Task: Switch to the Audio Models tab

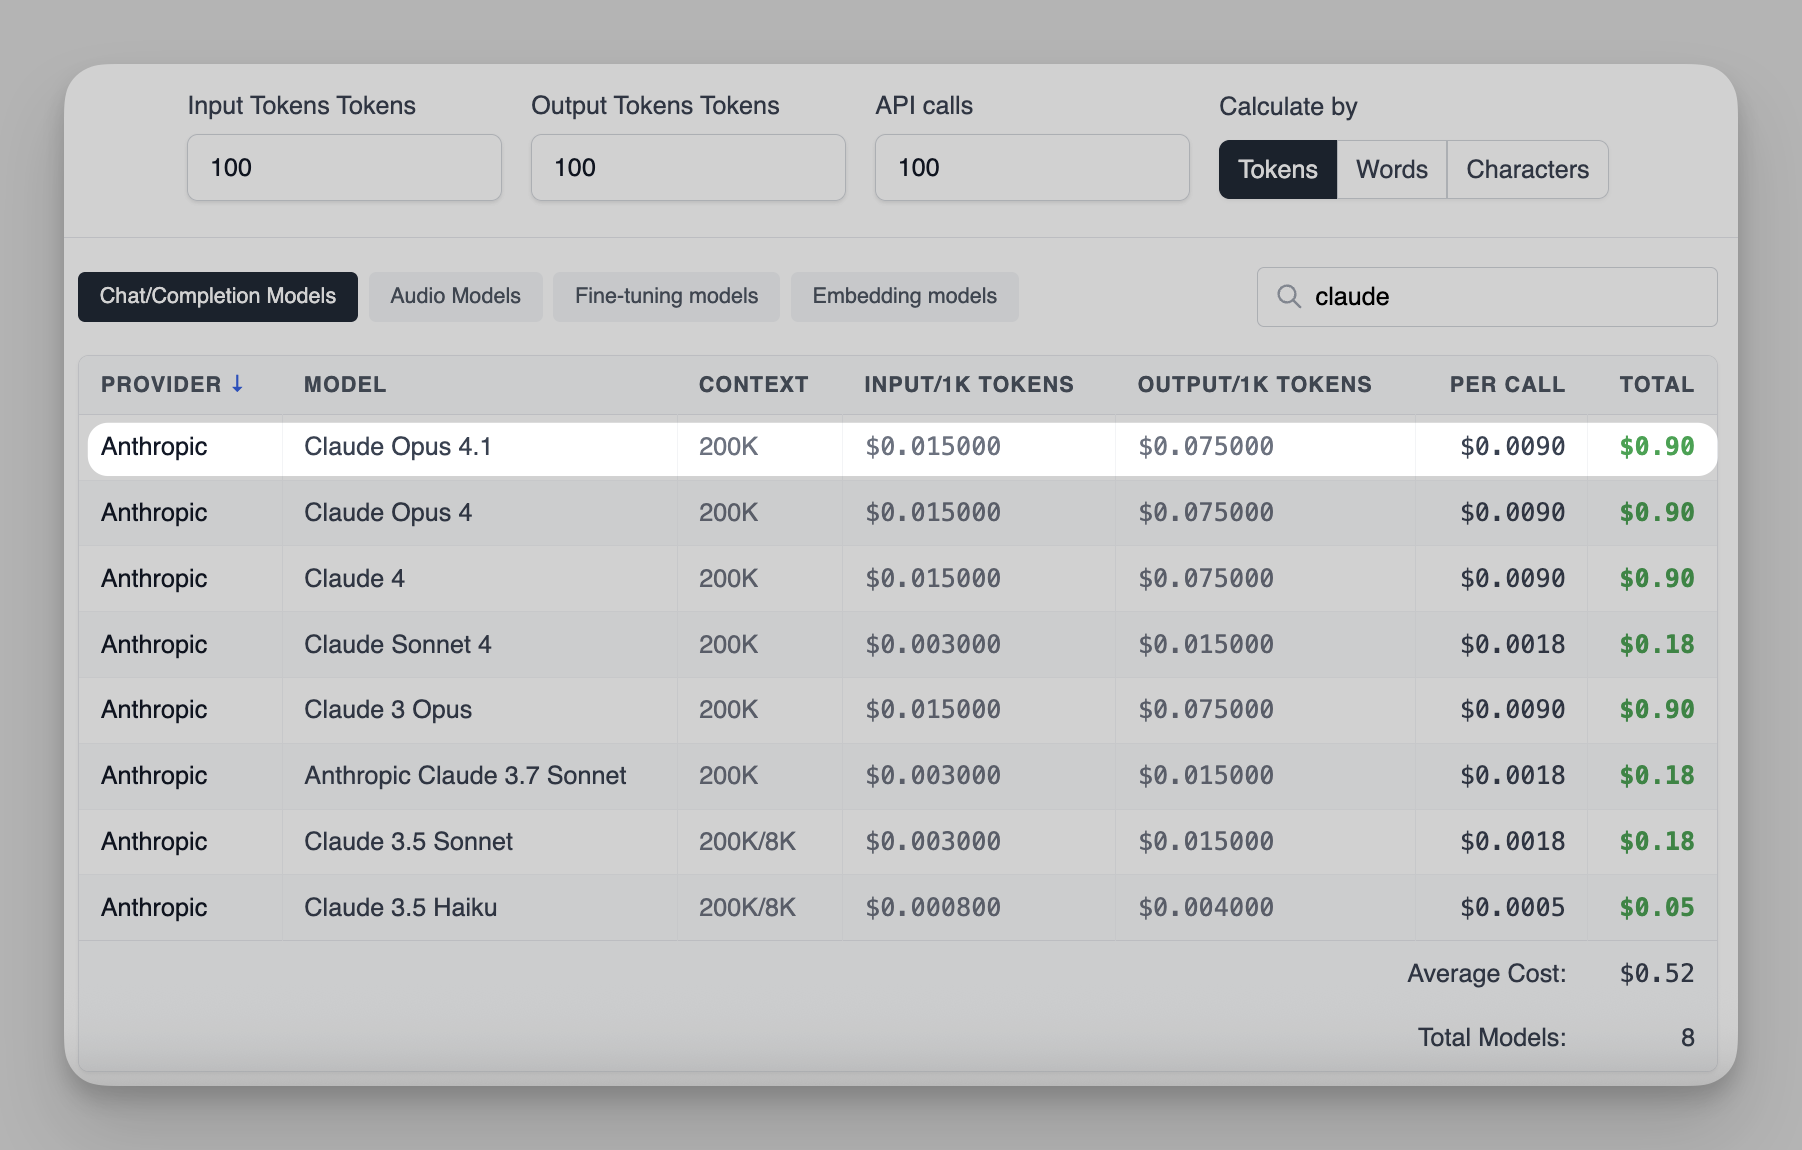Action: tap(456, 297)
